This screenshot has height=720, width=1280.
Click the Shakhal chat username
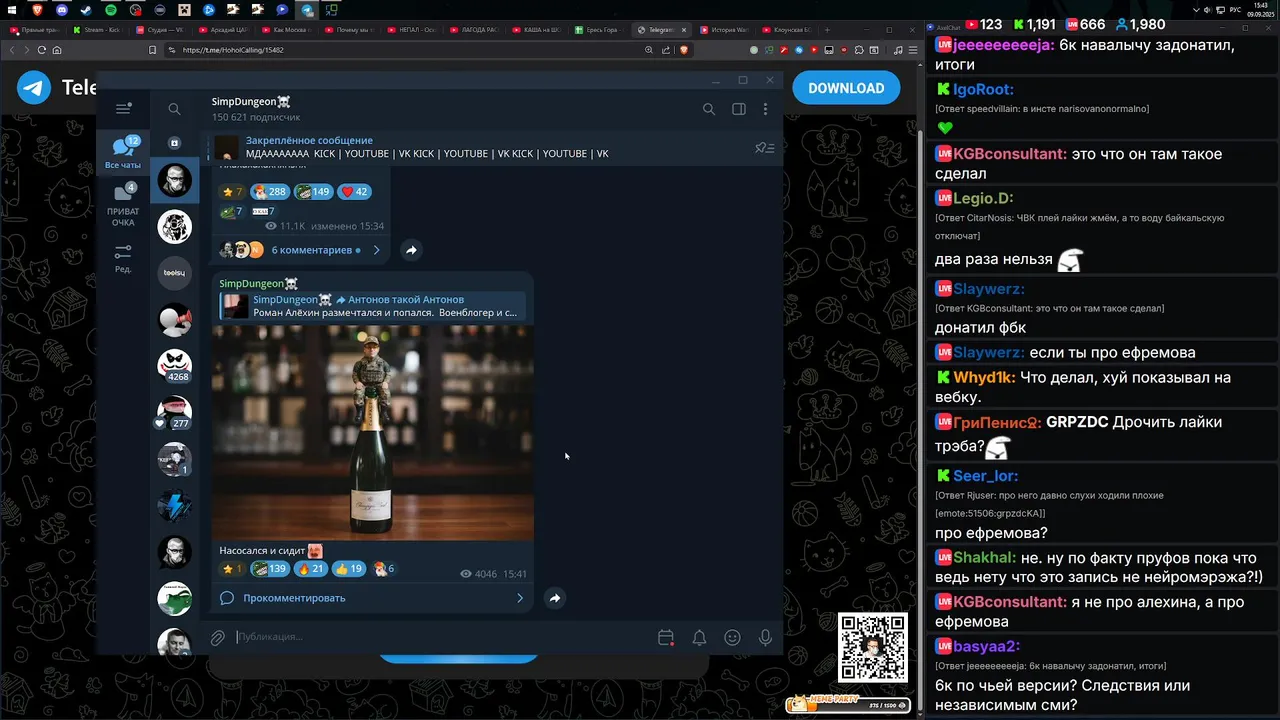click(x=985, y=558)
